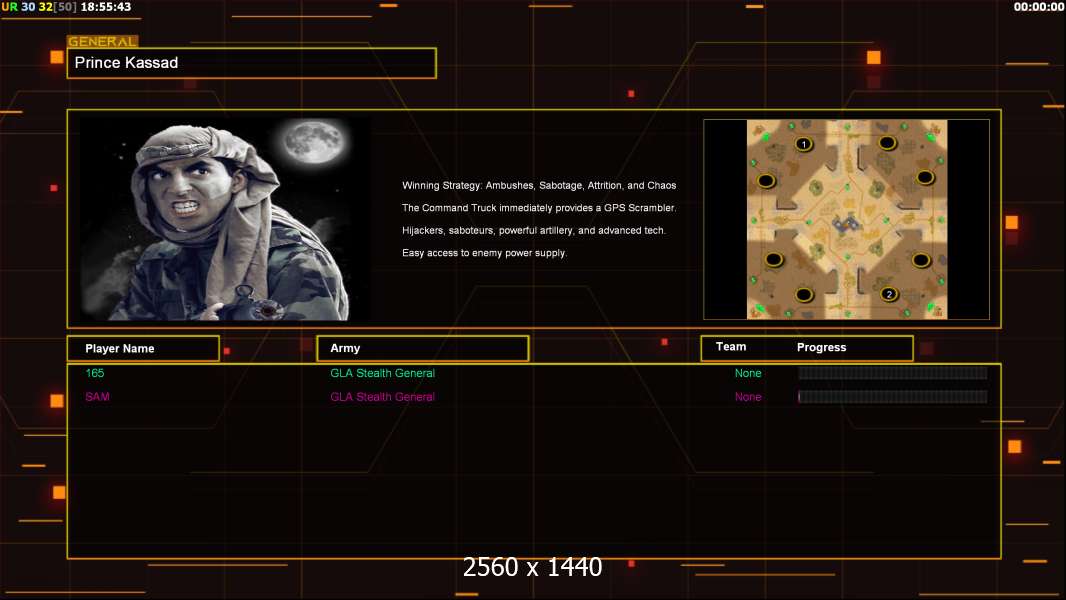This screenshot has height=600, width=1066.
Task: Click GLA Stealth General in 165's row
Action: point(382,373)
